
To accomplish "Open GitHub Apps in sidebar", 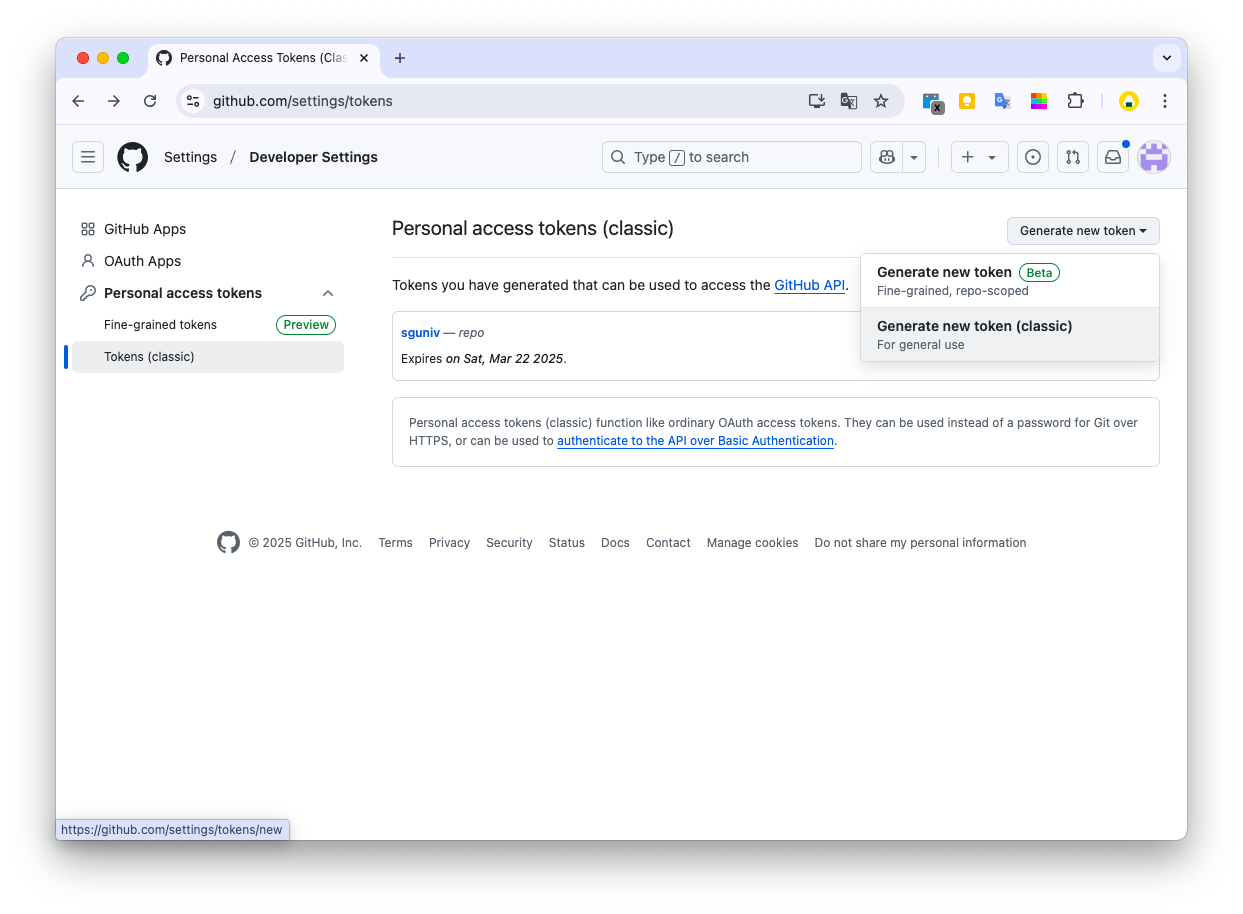I will (x=145, y=229).
